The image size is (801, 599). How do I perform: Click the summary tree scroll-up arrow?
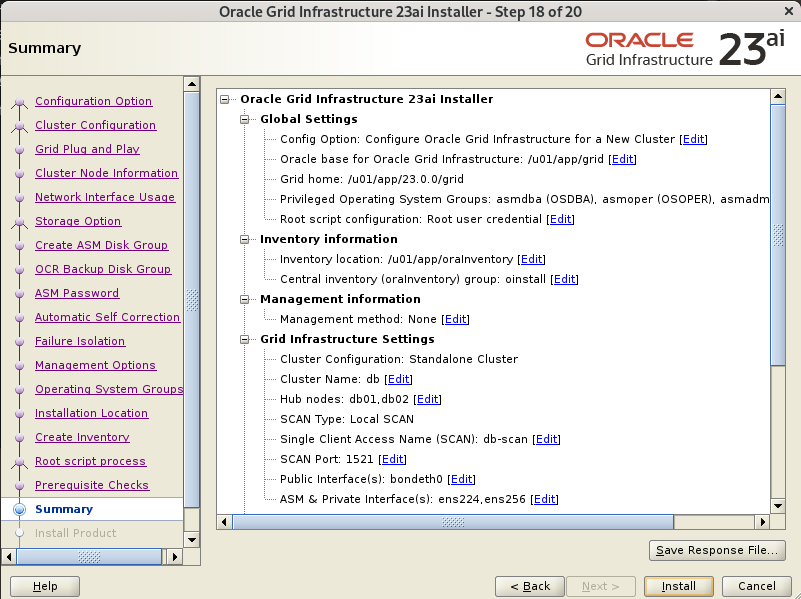778,96
